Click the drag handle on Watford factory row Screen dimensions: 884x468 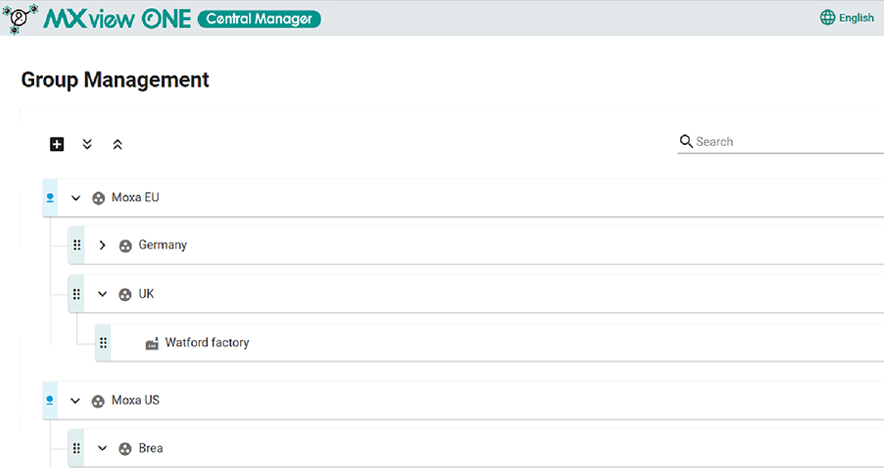pyautogui.click(x=103, y=343)
